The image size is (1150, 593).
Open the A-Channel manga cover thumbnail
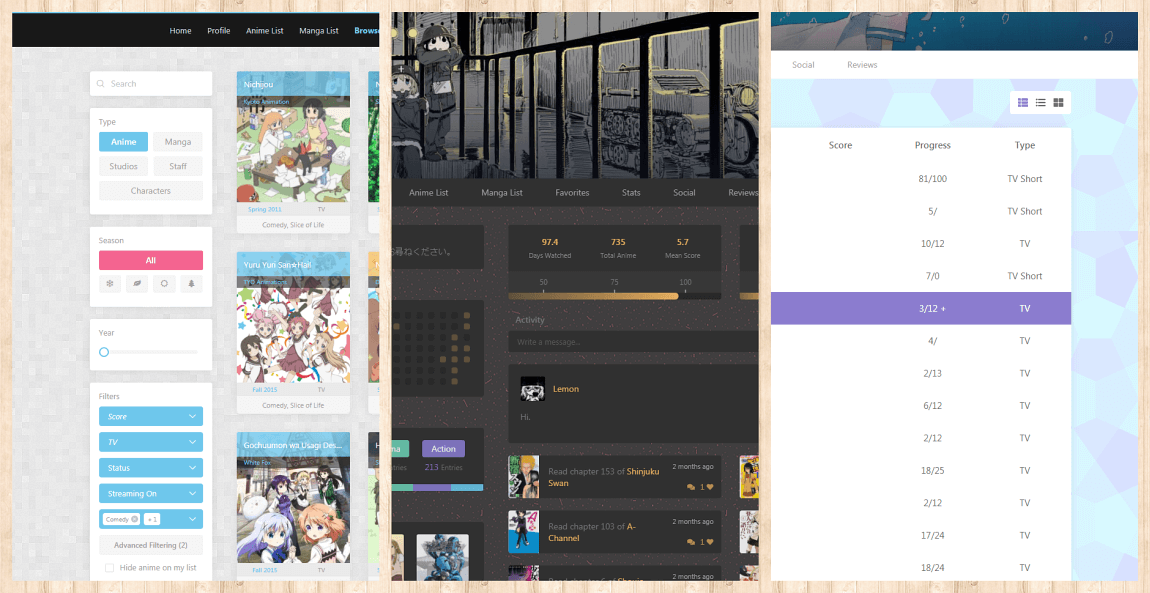point(524,532)
